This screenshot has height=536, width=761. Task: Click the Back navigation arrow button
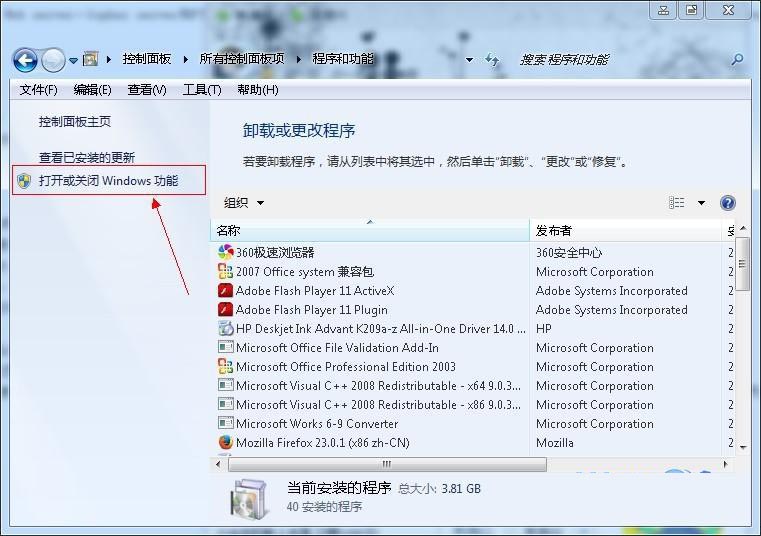tap(25, 60)
